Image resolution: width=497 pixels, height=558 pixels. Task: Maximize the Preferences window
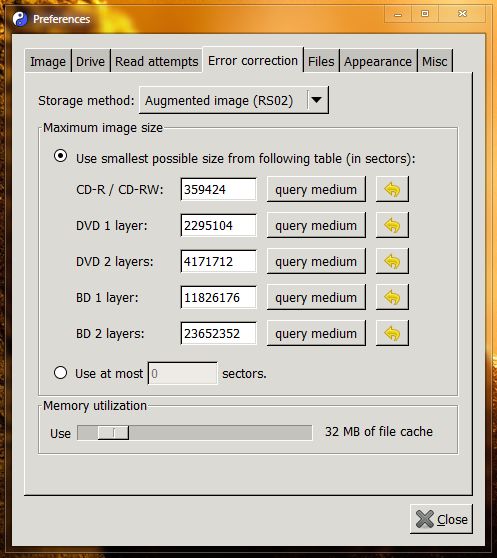click(425, 14)
